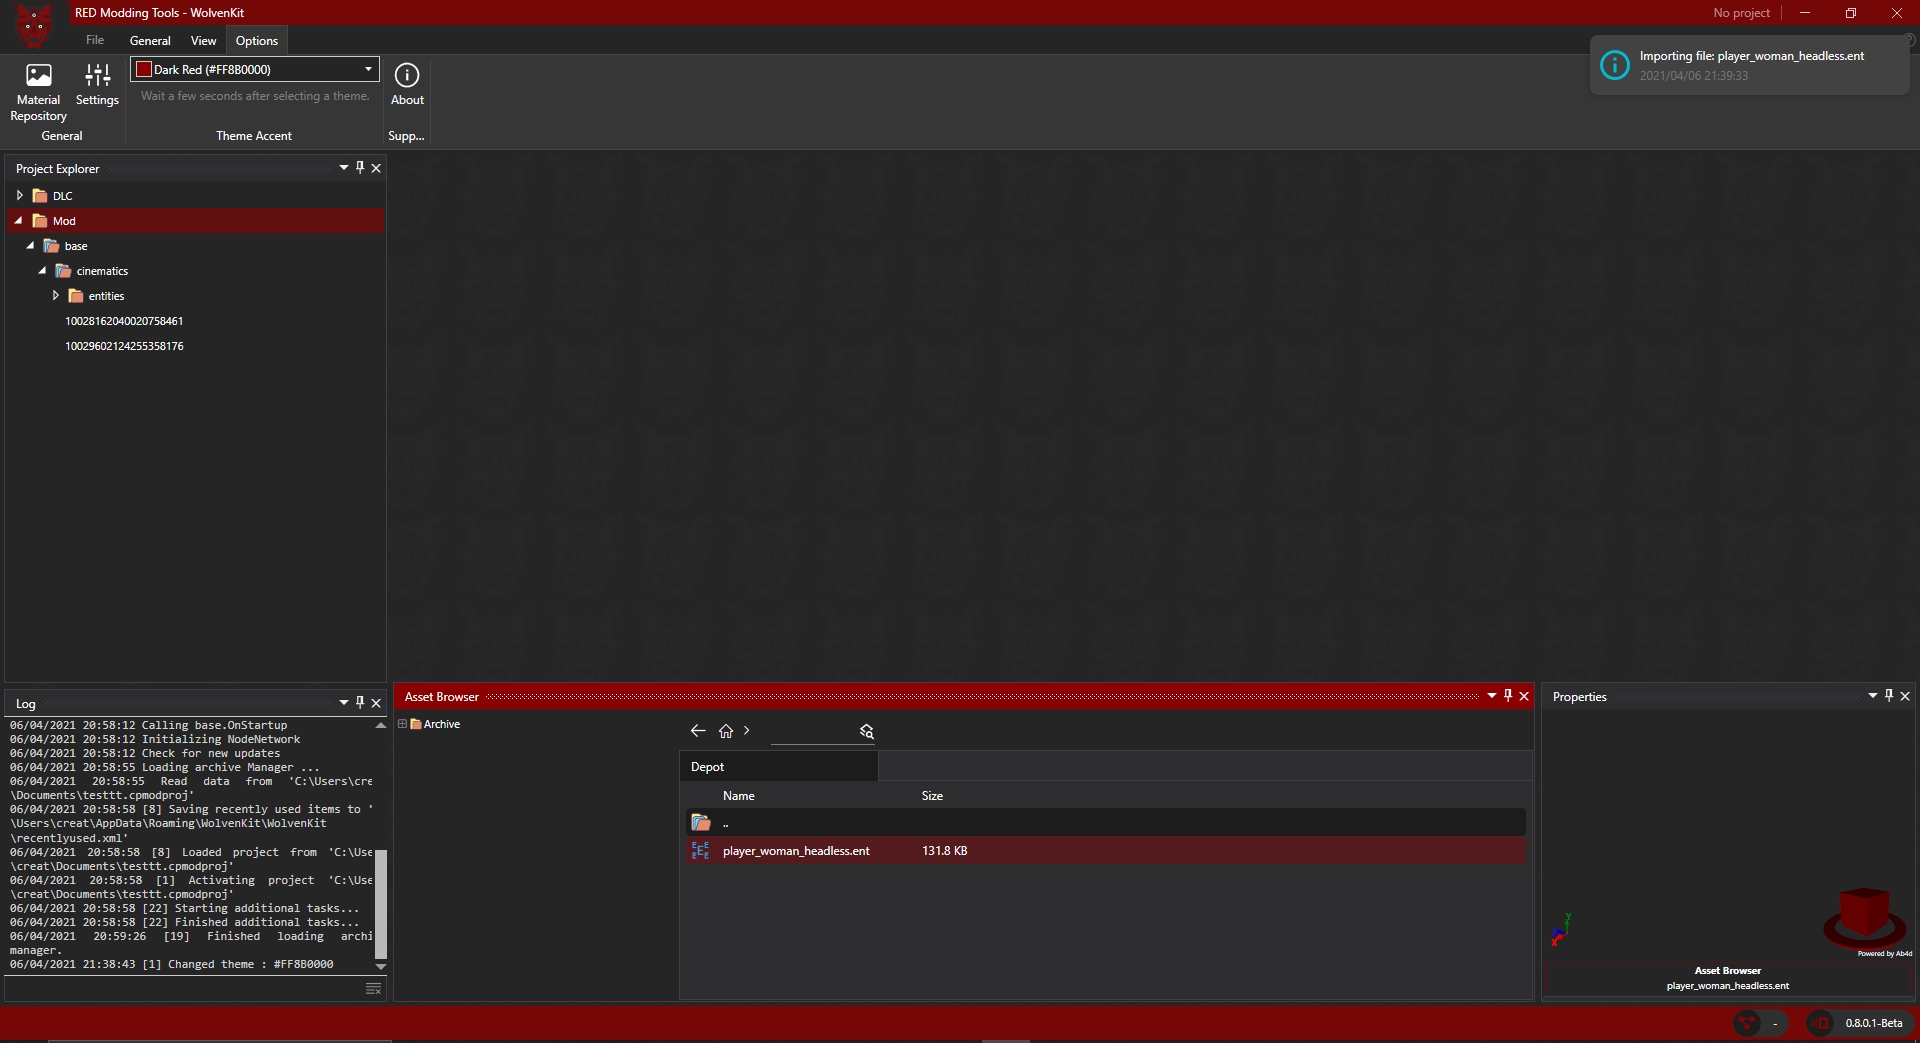Go back in Asset Browser navigation
The height and width of the screenshot is (1043, 1920).
point(698,731)
